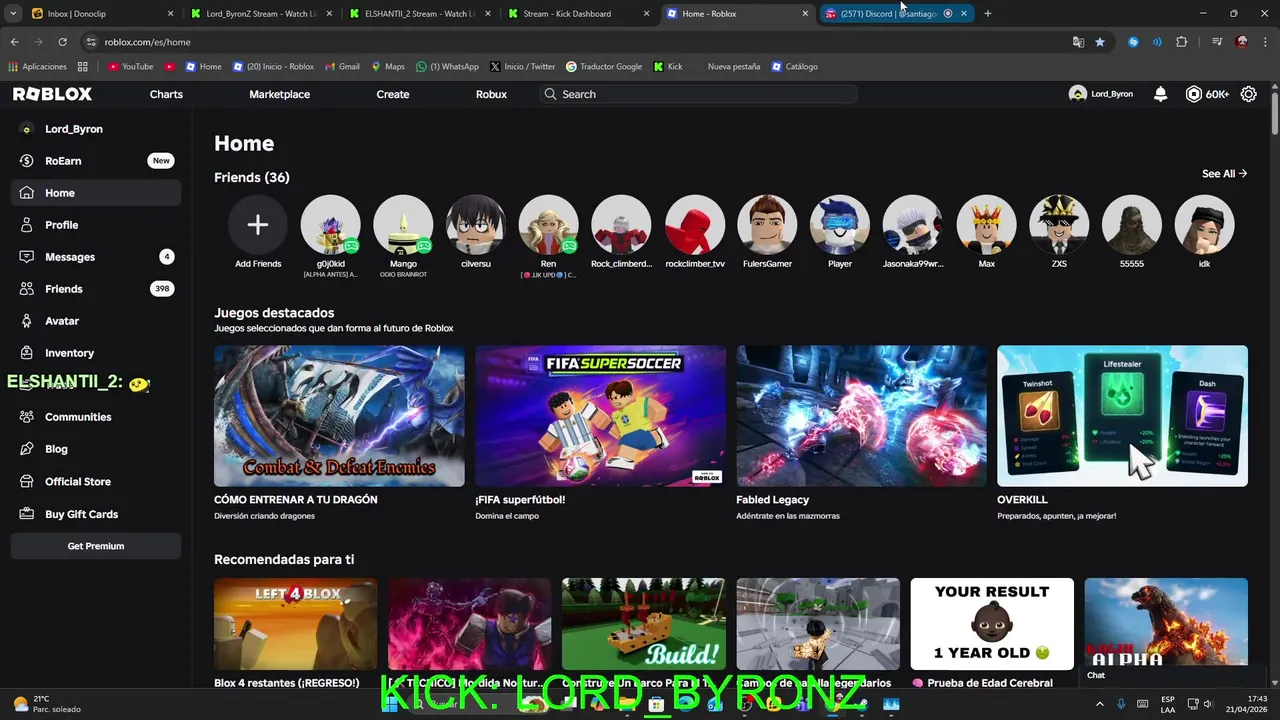Switch to the Discord tab

[x=896, y=14]
